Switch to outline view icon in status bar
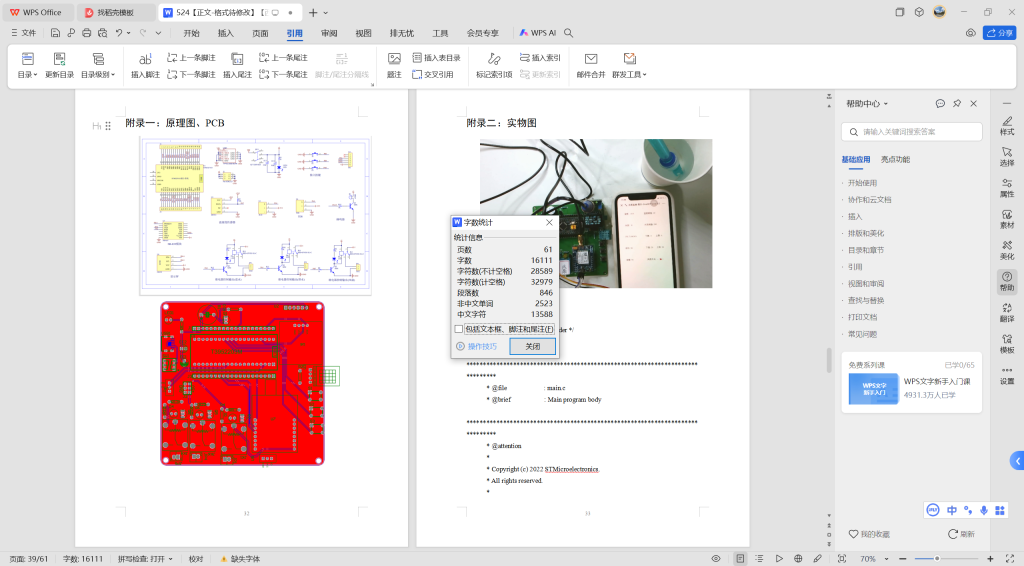Image resolution: width=1024 pixels, height=566 pixels. 759,559
